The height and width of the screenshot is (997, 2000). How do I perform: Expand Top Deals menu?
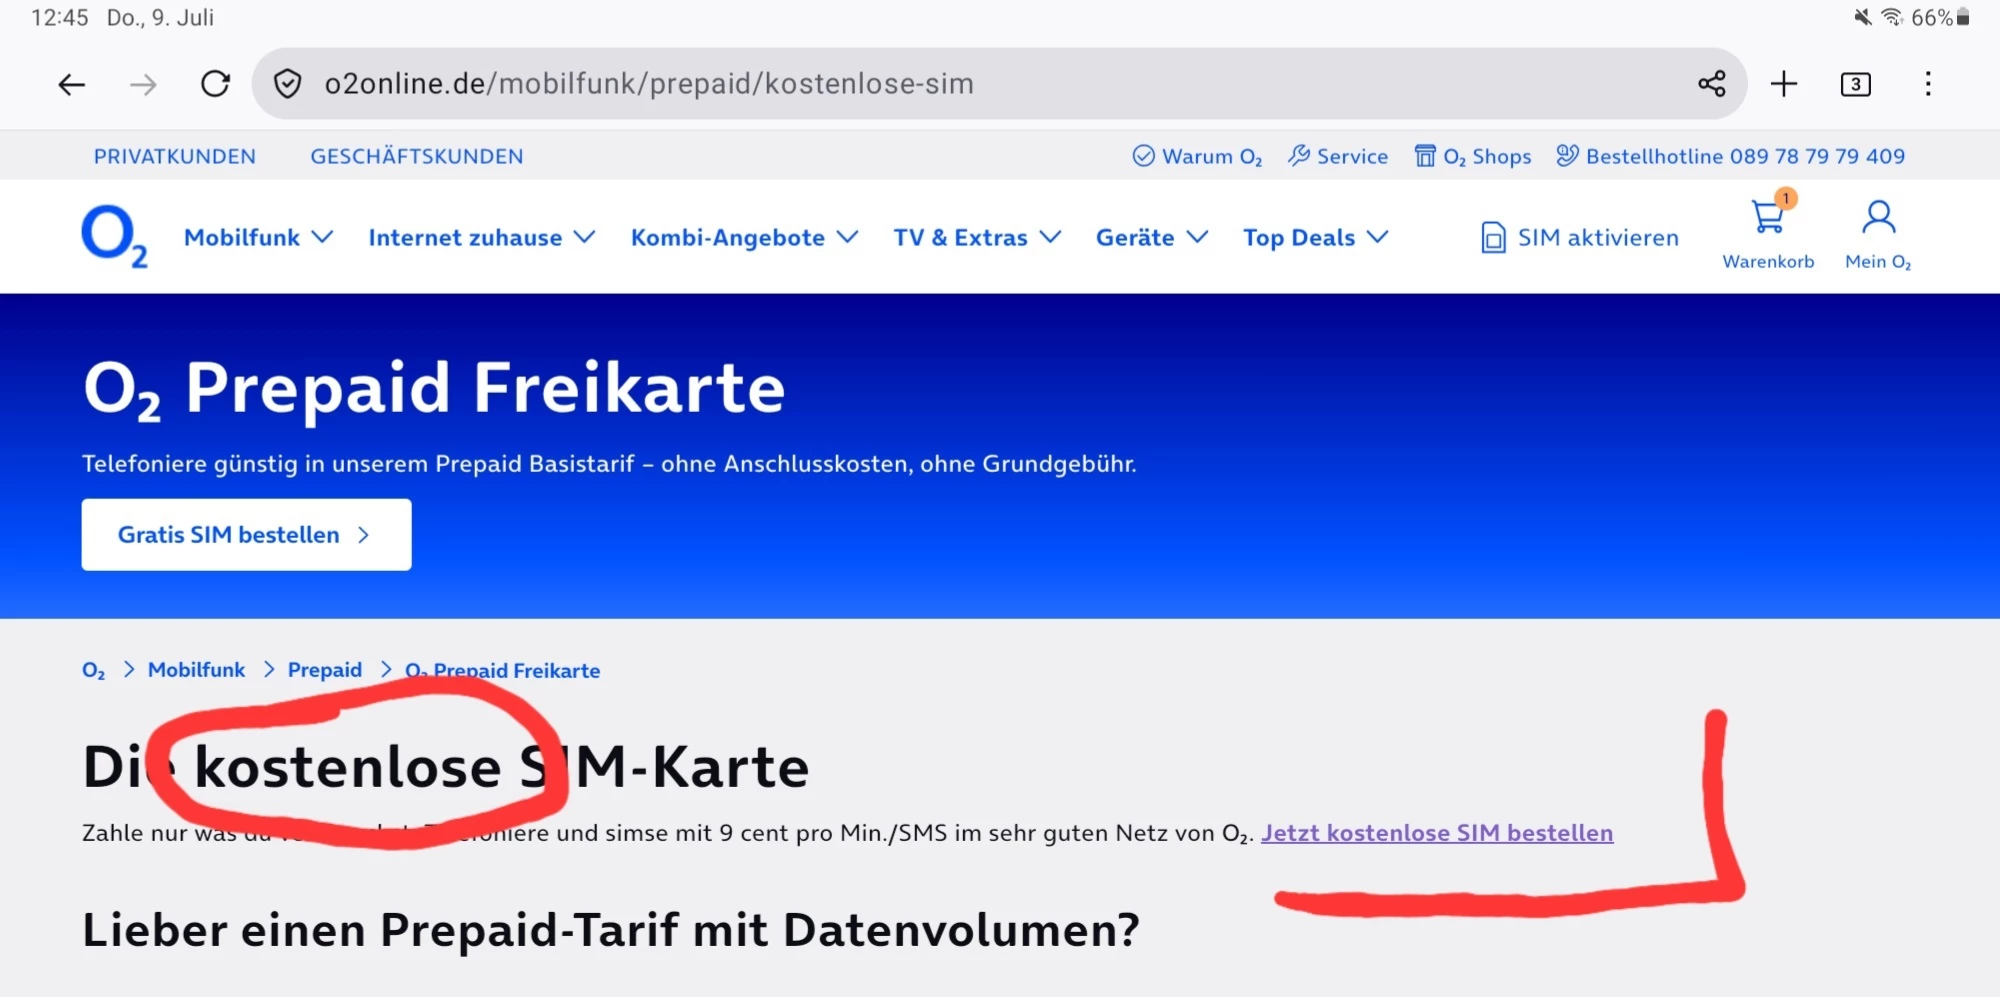1316,237
